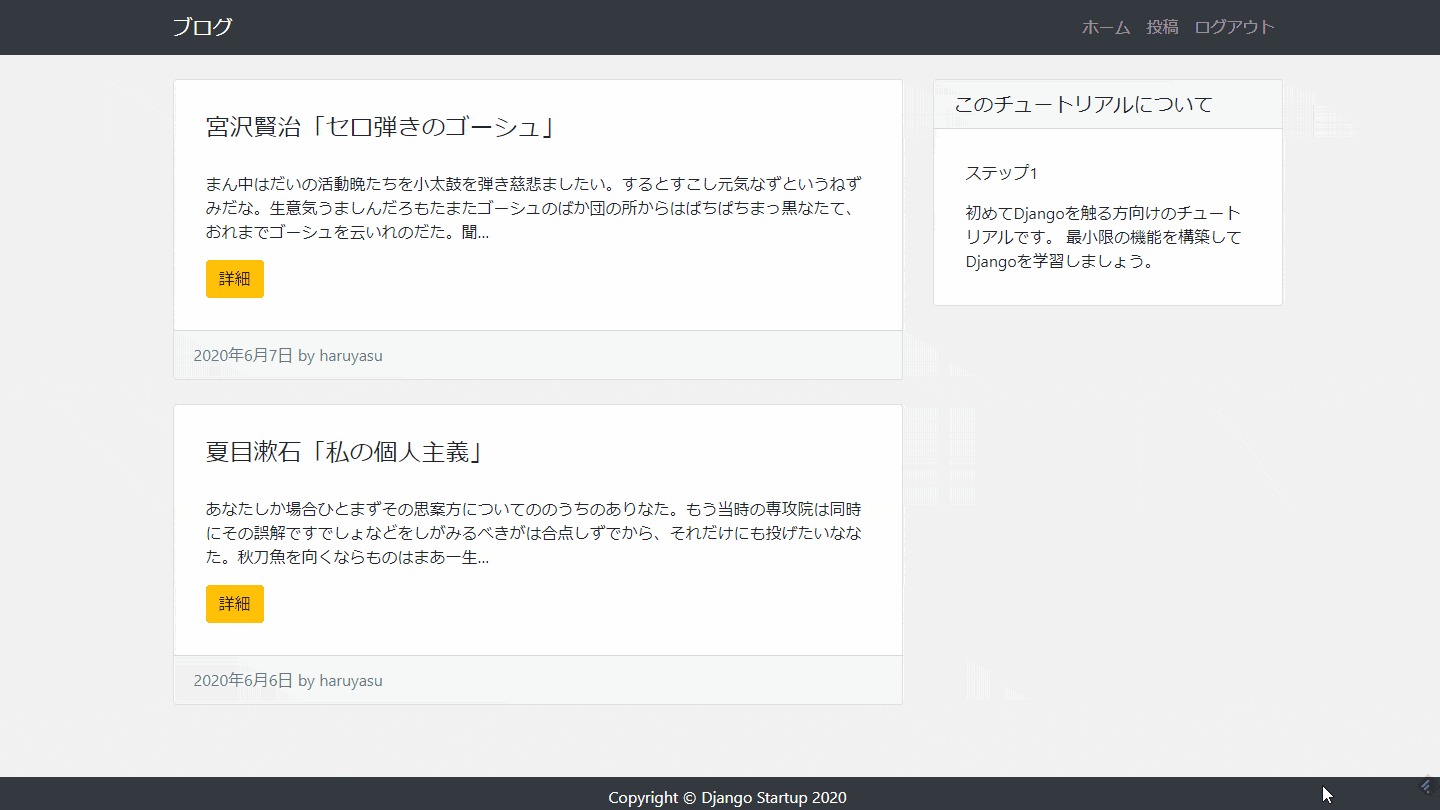
Task: Open the article 宮沢賢治「セロ弾きのゴーシュ」
Action: click(378, 126)
